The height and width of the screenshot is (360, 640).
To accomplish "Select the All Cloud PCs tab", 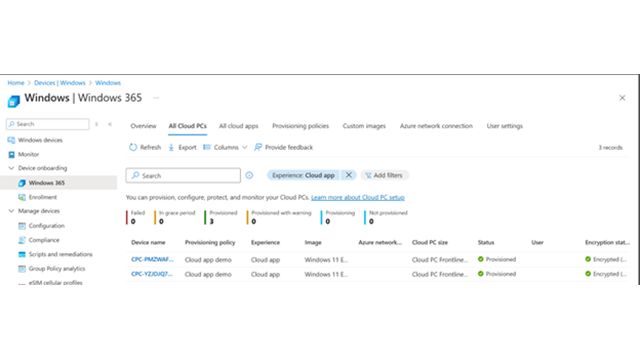I will click(x=188, y=126).
